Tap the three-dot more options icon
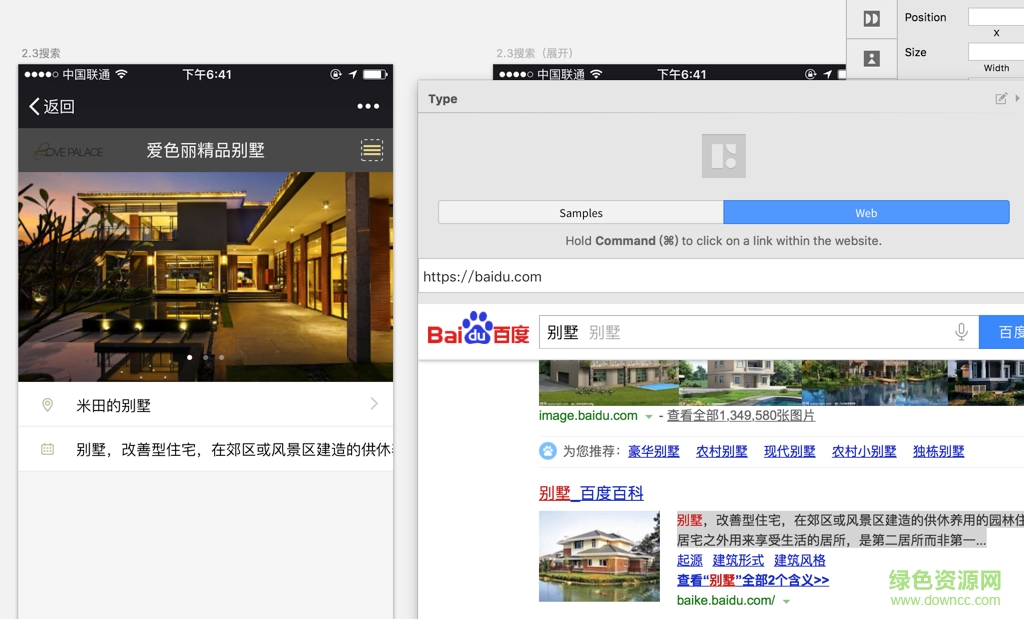Viewport: 1024px width, 619px height. click(x=368, y=106)
